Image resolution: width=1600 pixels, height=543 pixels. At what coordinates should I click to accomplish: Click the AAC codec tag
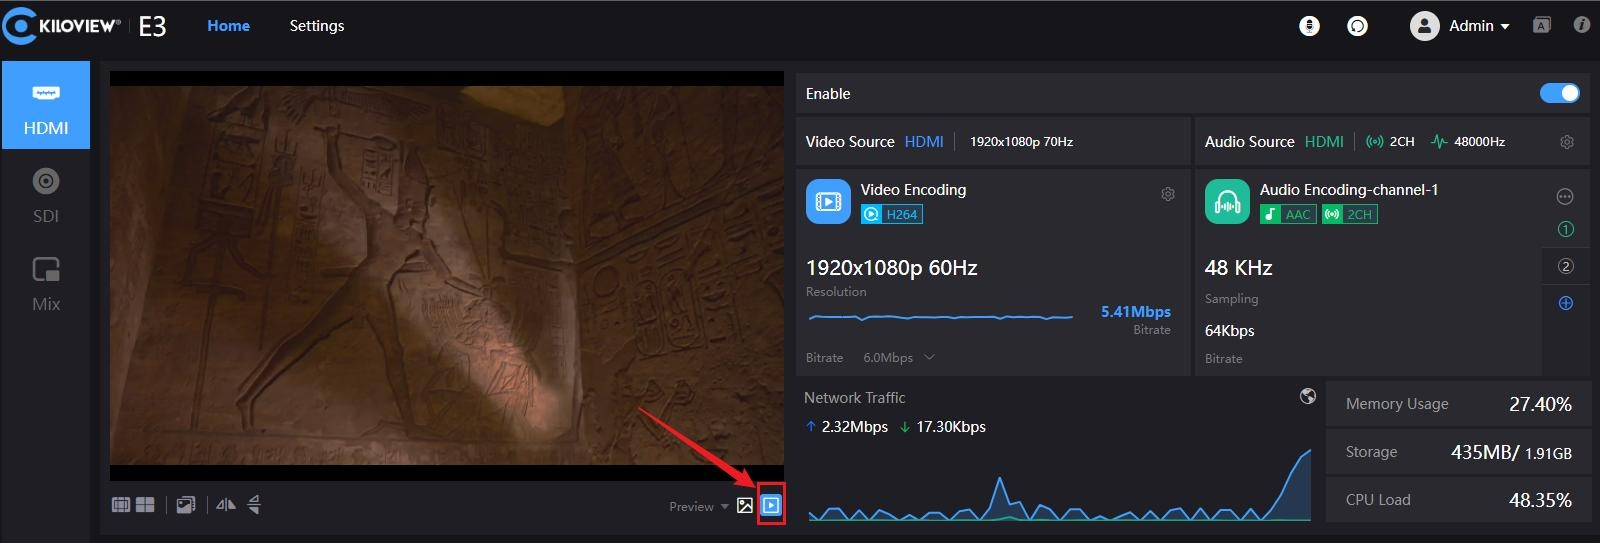click(1288, 214)
